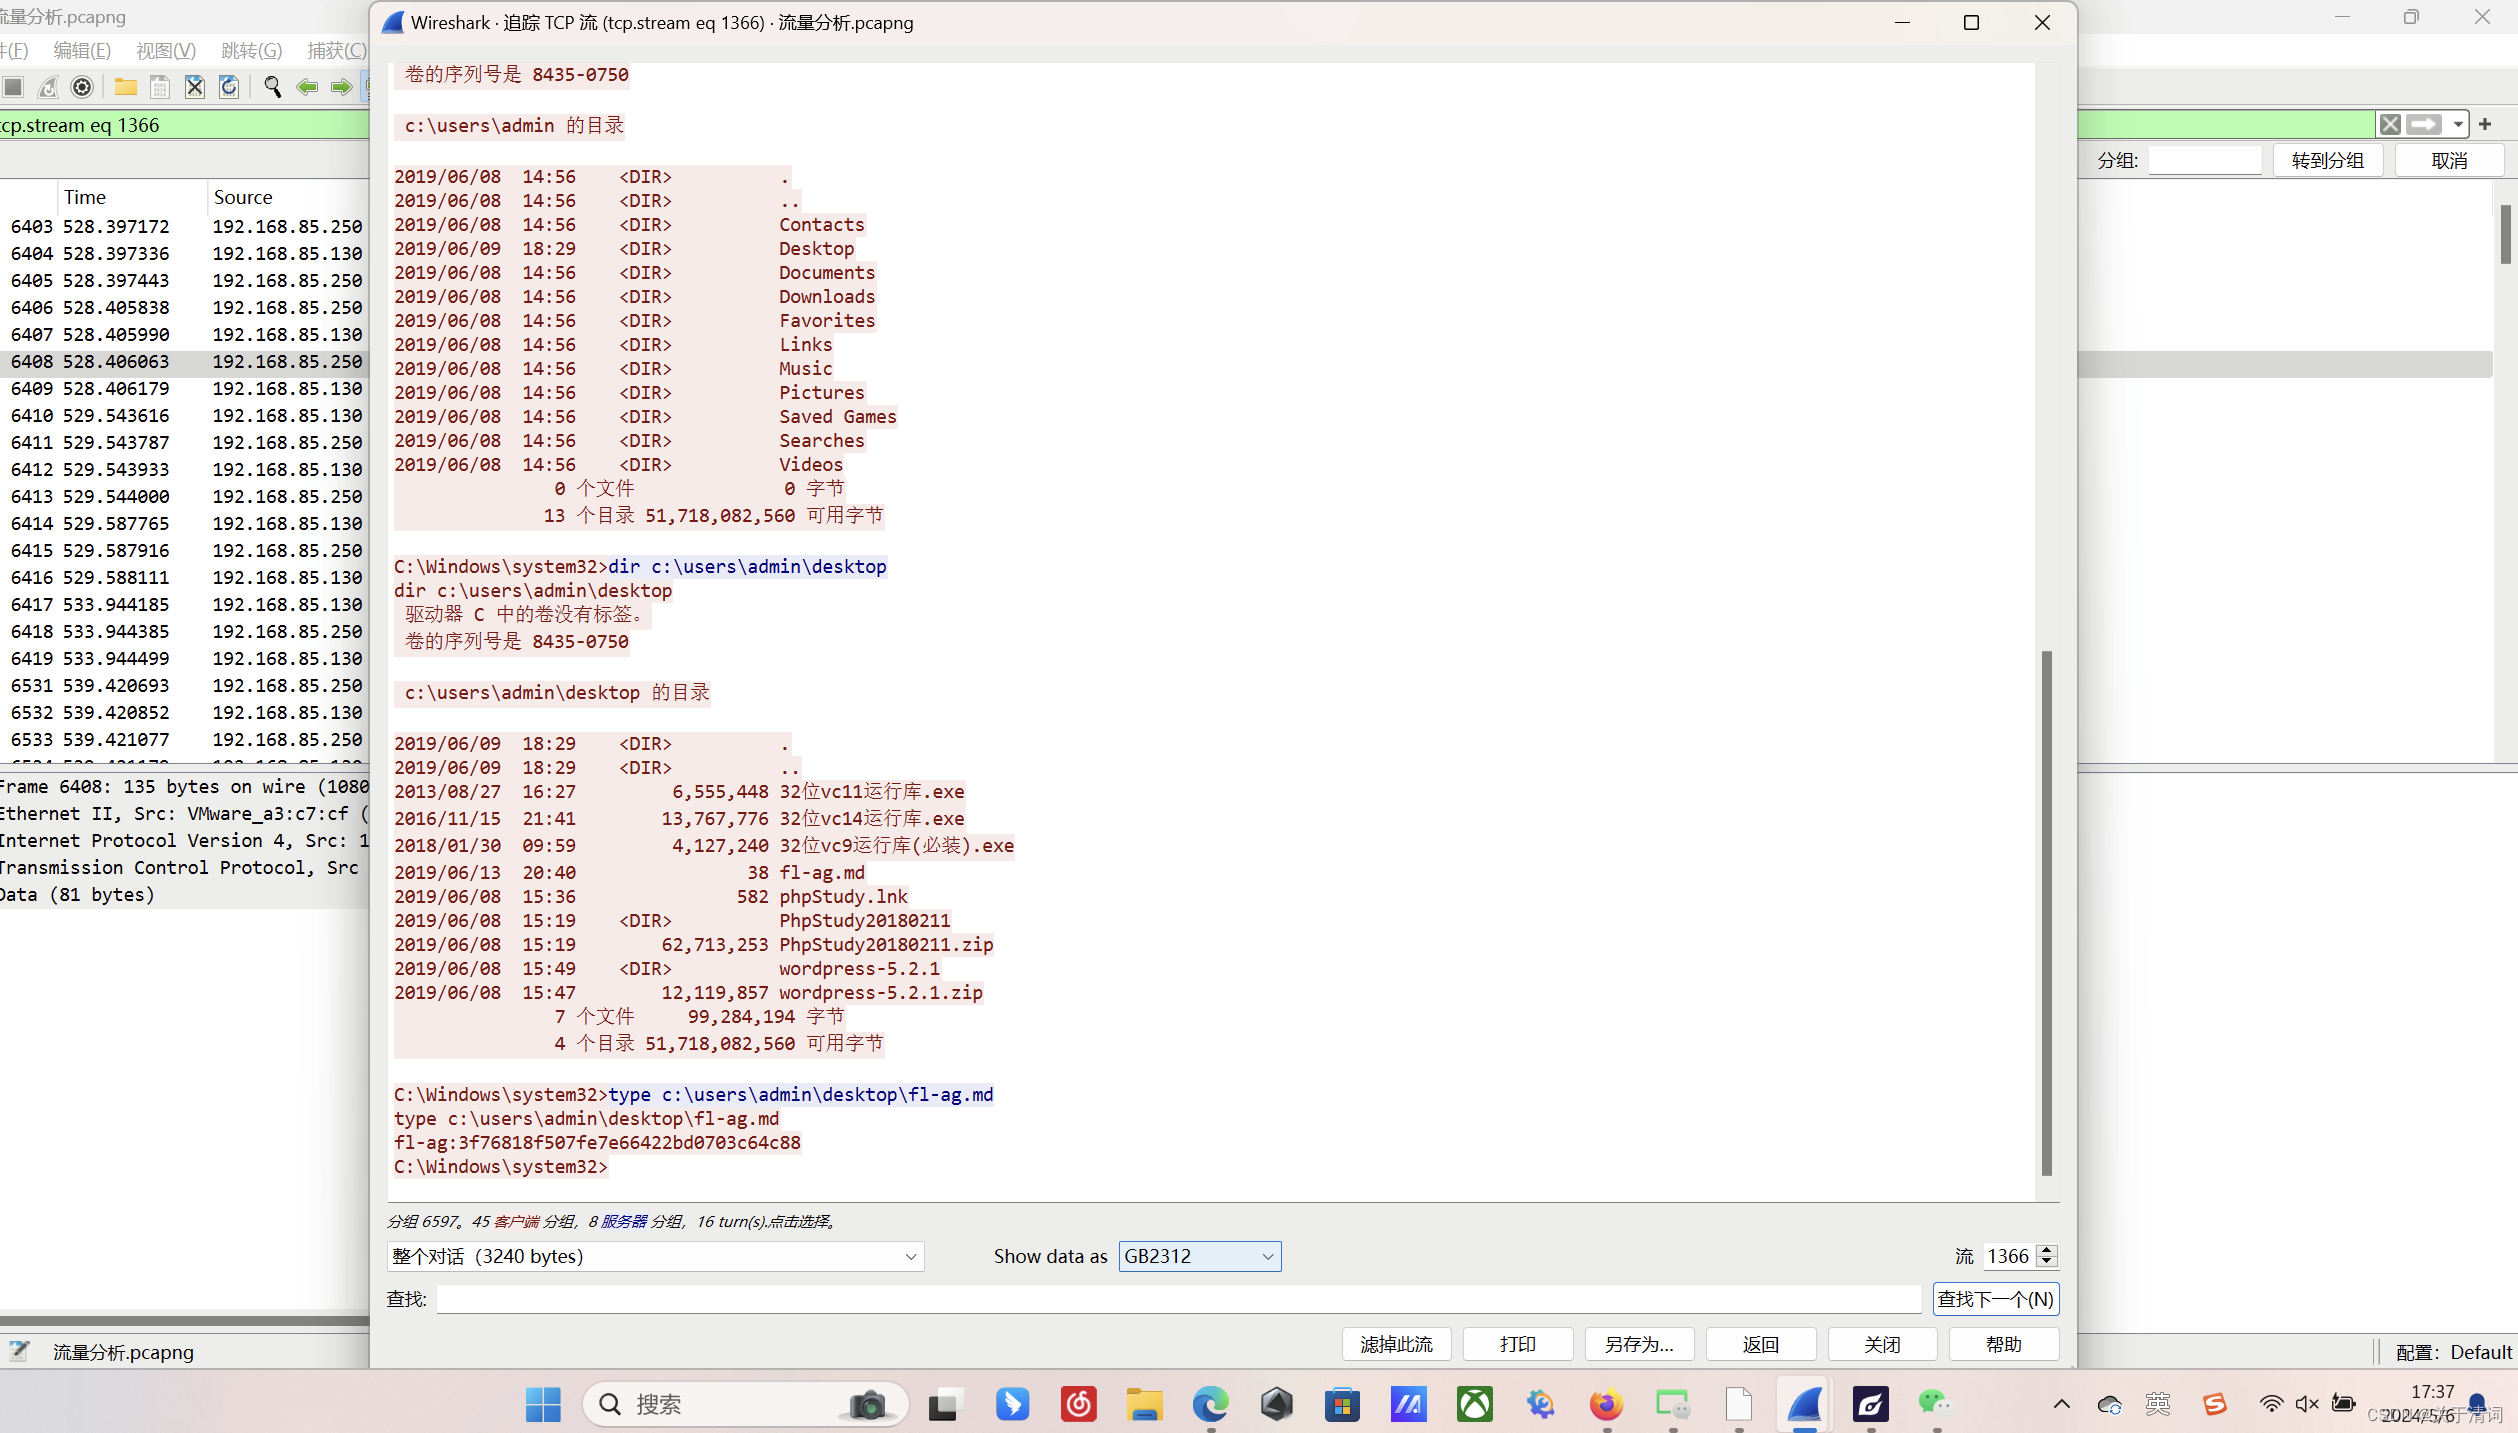Click the 另存为... button
The width and height of the screenshot is (2518, 1433).
tap(1638, 1344)
